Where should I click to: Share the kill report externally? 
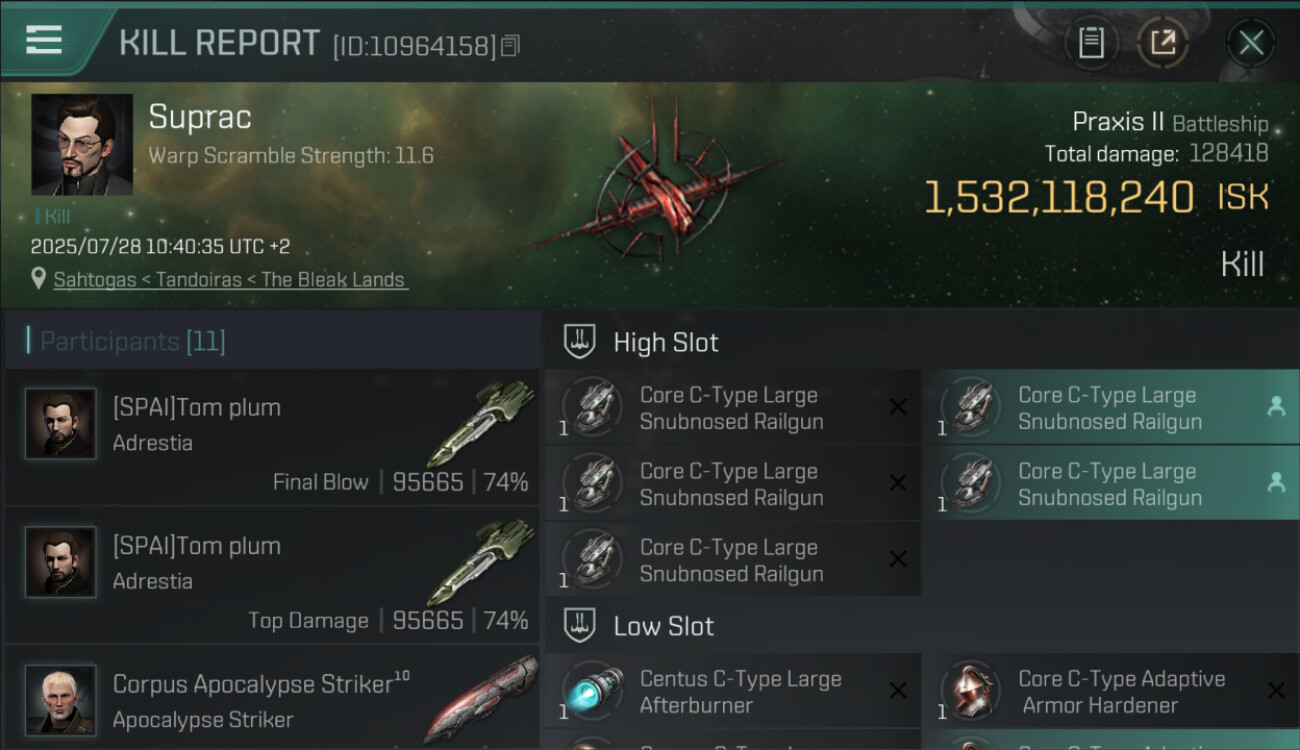[x=1163, y=42]
